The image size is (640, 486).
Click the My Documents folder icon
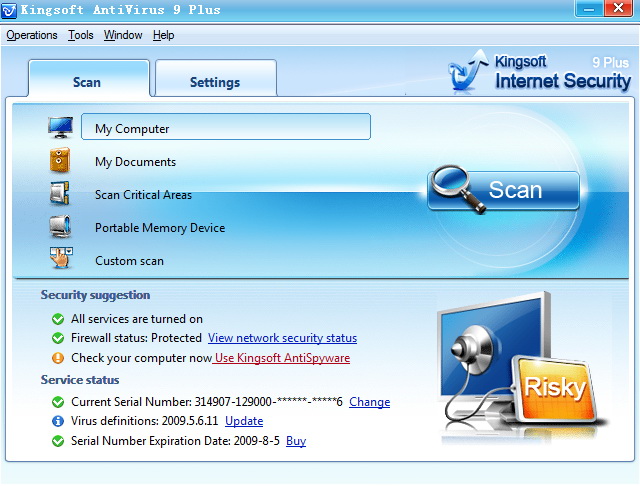pyautogui.click(x=60, y=160)
